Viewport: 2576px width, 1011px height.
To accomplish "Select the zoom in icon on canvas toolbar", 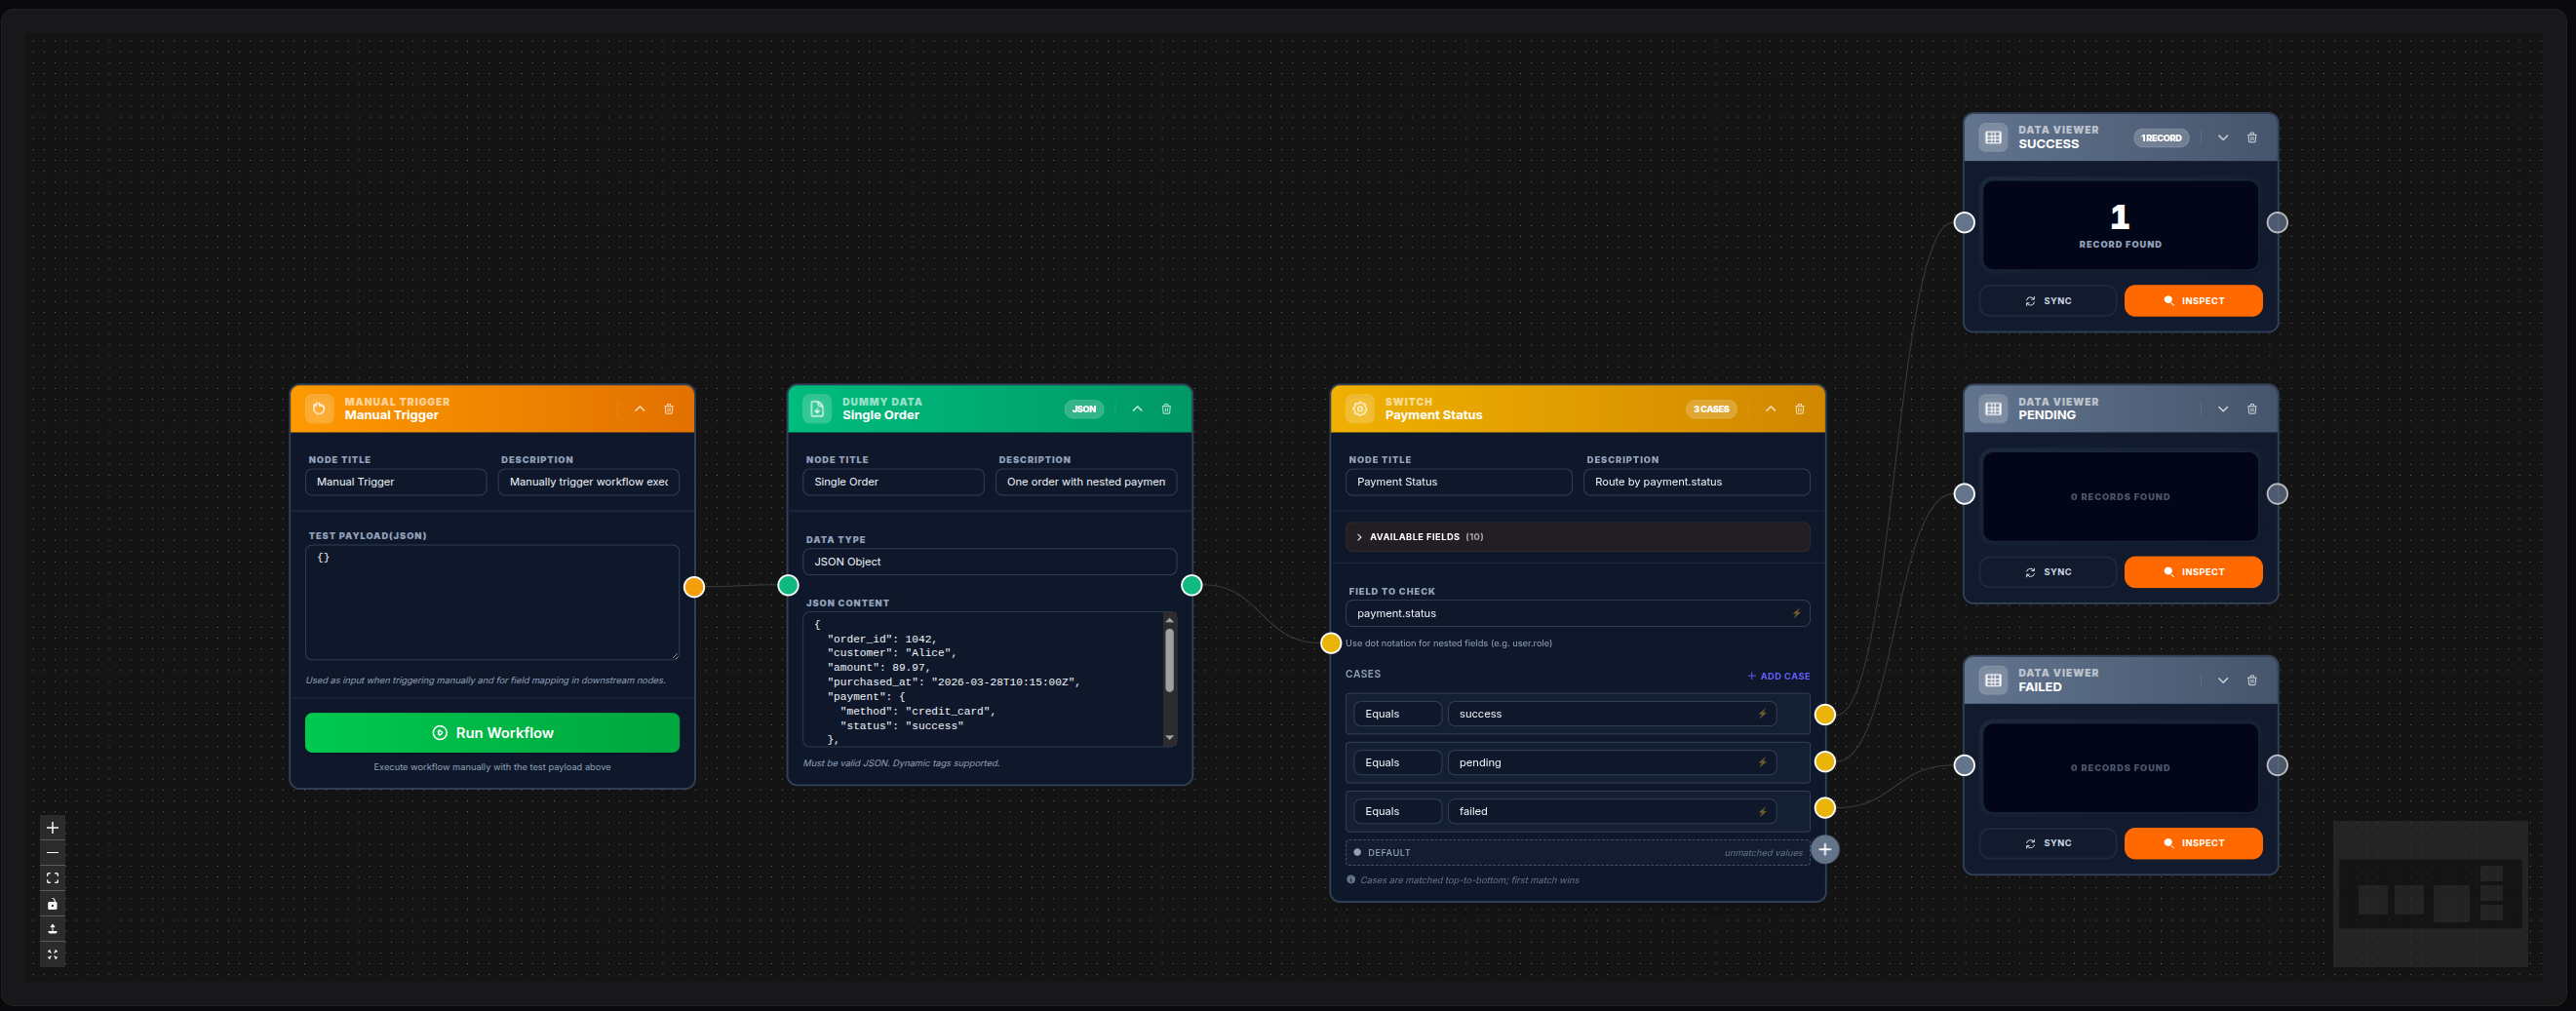I will (x=52, y=827).
